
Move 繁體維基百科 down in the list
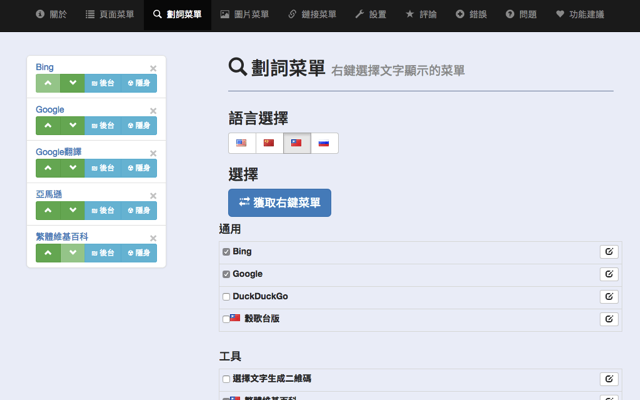pyautogui.click(x=73, y=253)
